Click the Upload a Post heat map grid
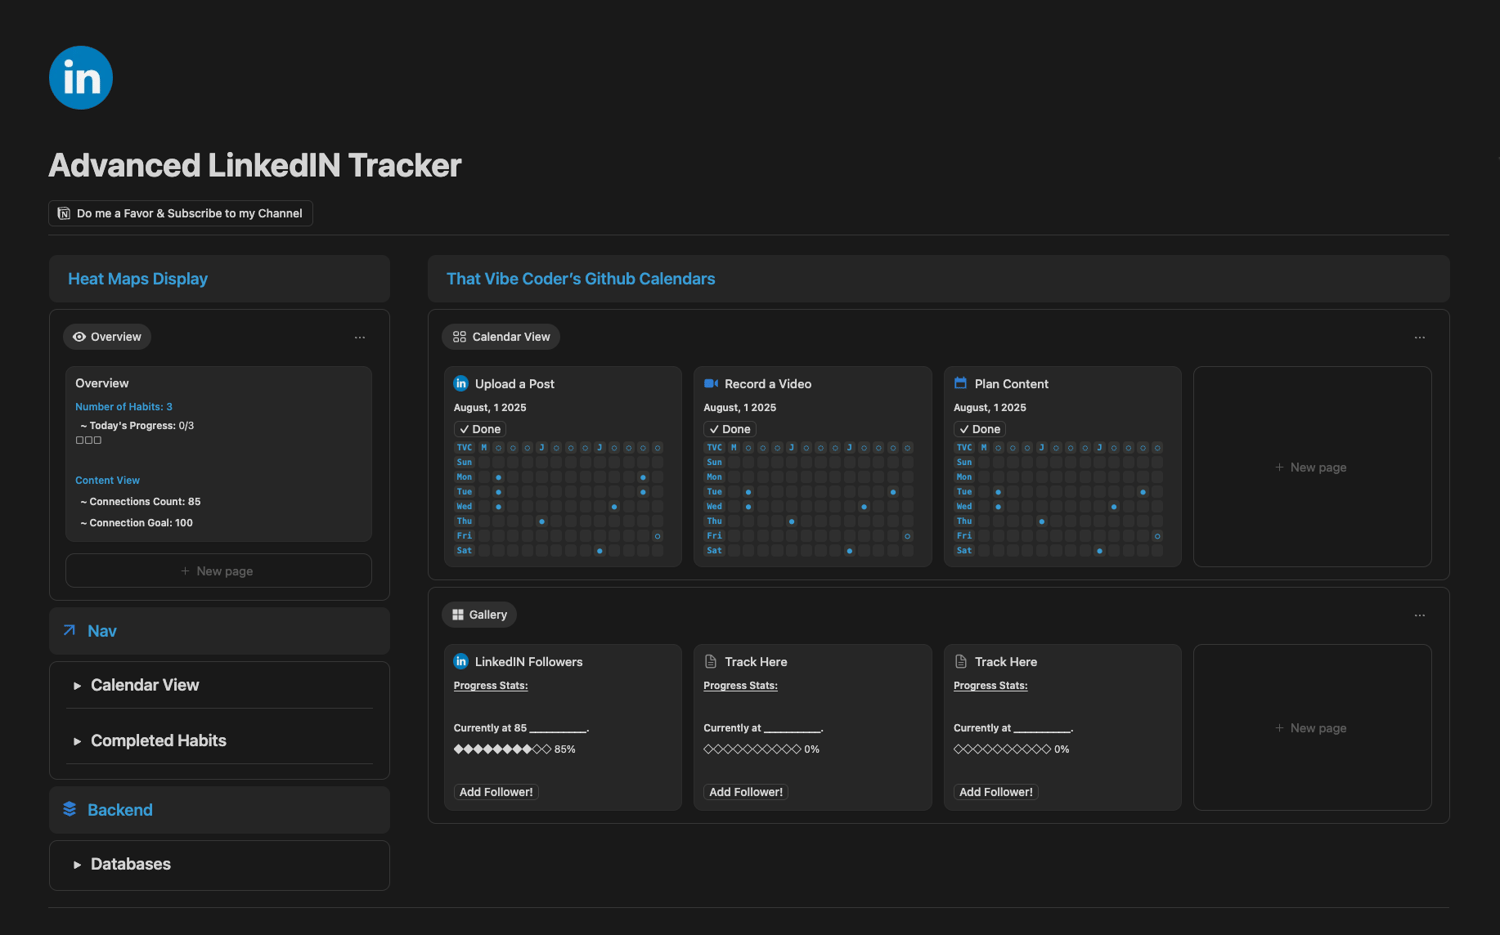 pos(559,499)
